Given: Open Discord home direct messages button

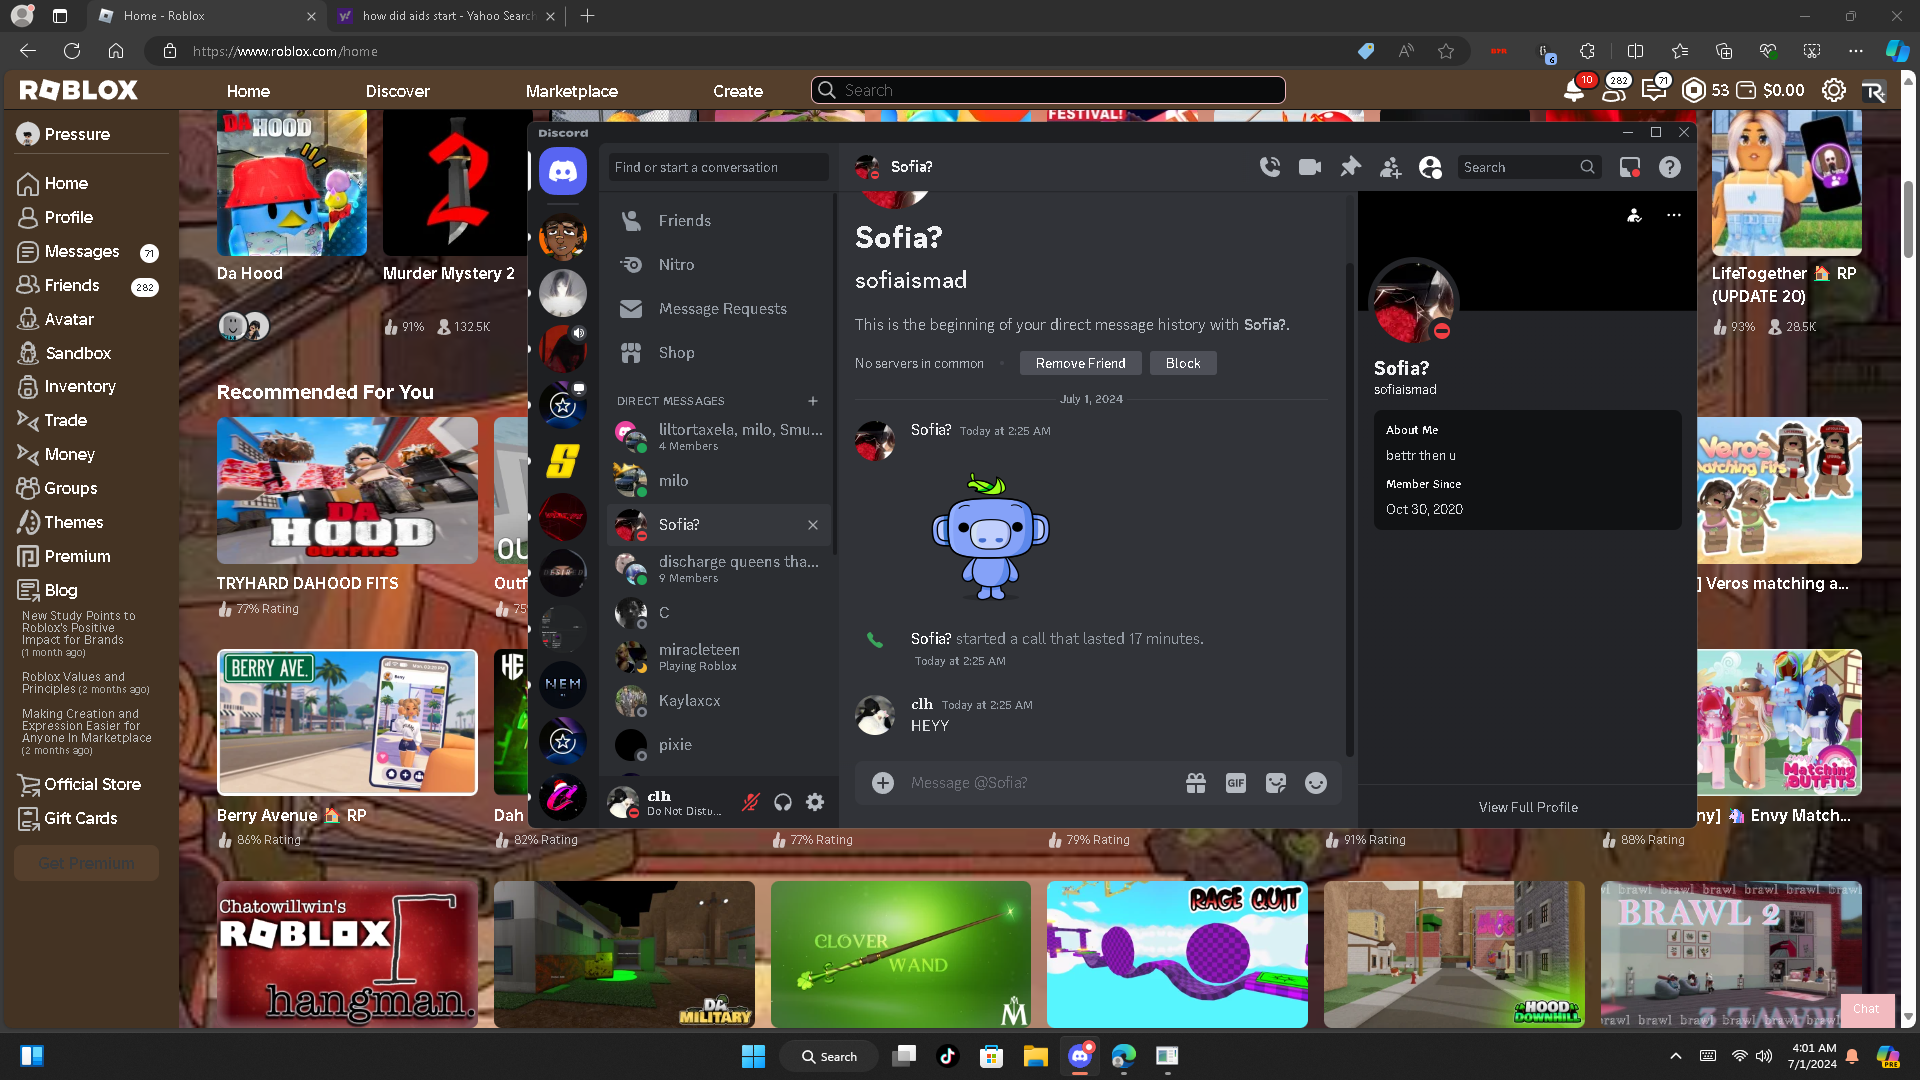Looking at the screenshot, I should [x=563, y=172].
